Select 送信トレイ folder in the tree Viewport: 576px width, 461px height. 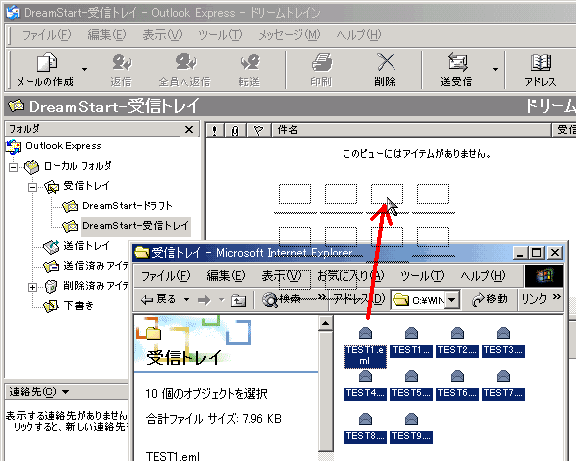tap(86, 245)
